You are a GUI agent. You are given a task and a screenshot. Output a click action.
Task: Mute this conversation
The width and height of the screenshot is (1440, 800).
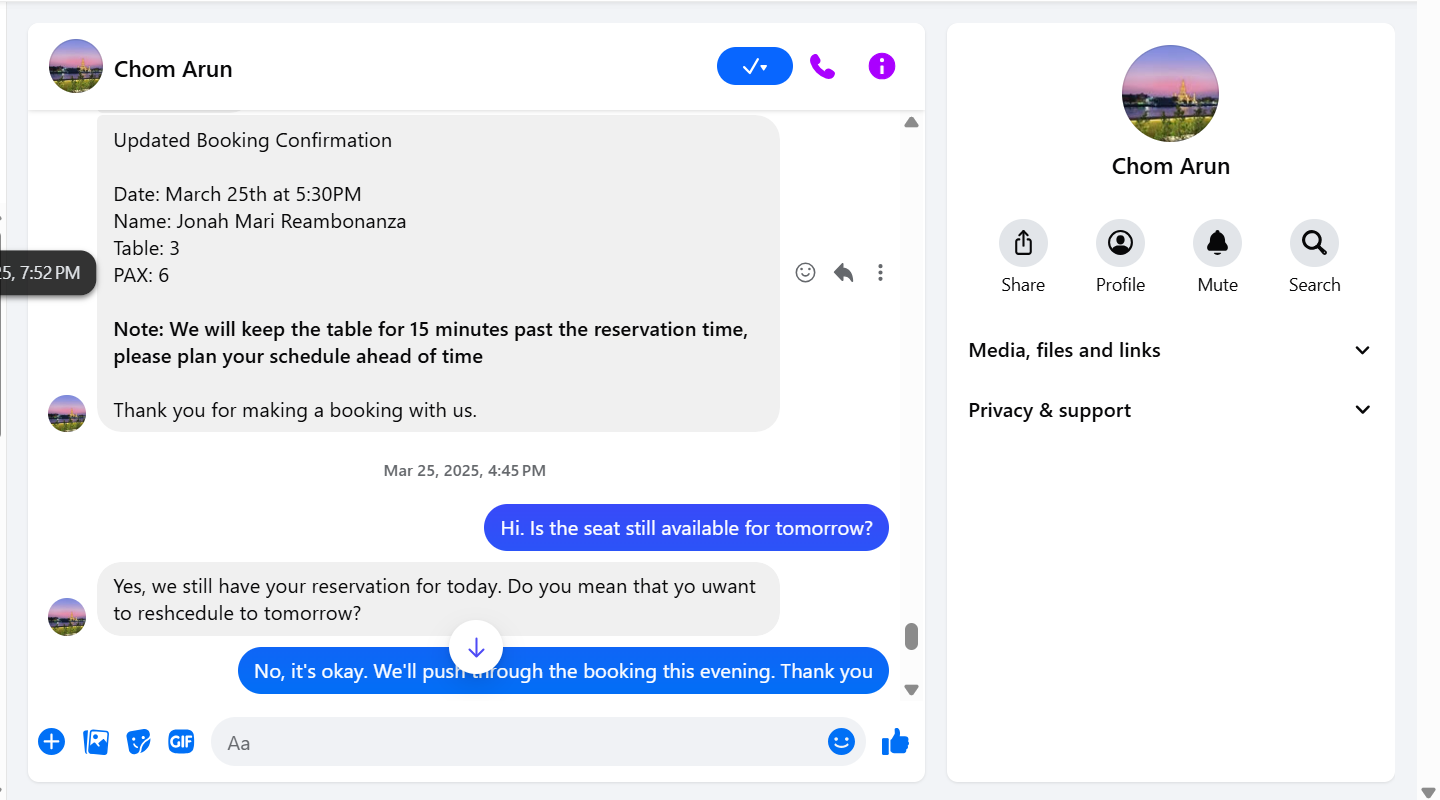(x=1217, y=243)
